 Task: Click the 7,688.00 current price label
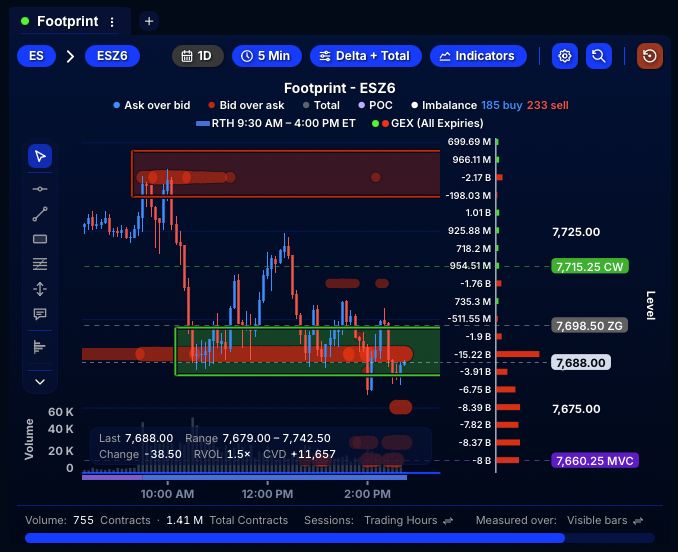581,363
